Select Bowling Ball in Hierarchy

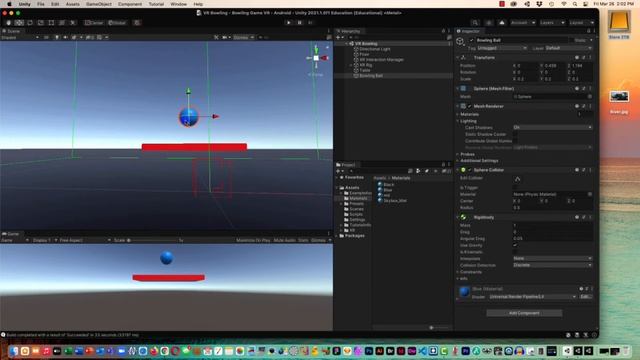[371, 76]
